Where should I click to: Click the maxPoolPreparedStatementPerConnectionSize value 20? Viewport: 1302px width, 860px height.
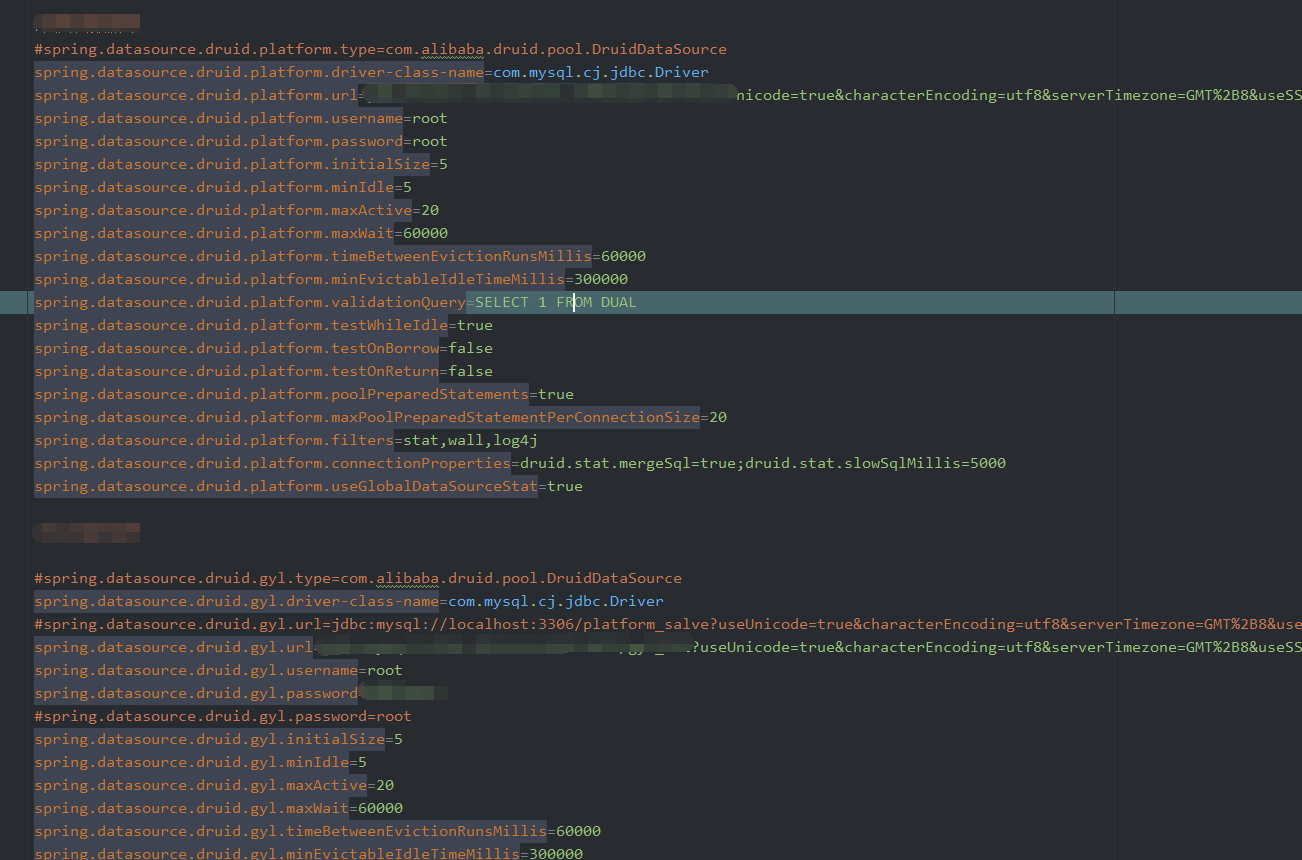(720, 416)
